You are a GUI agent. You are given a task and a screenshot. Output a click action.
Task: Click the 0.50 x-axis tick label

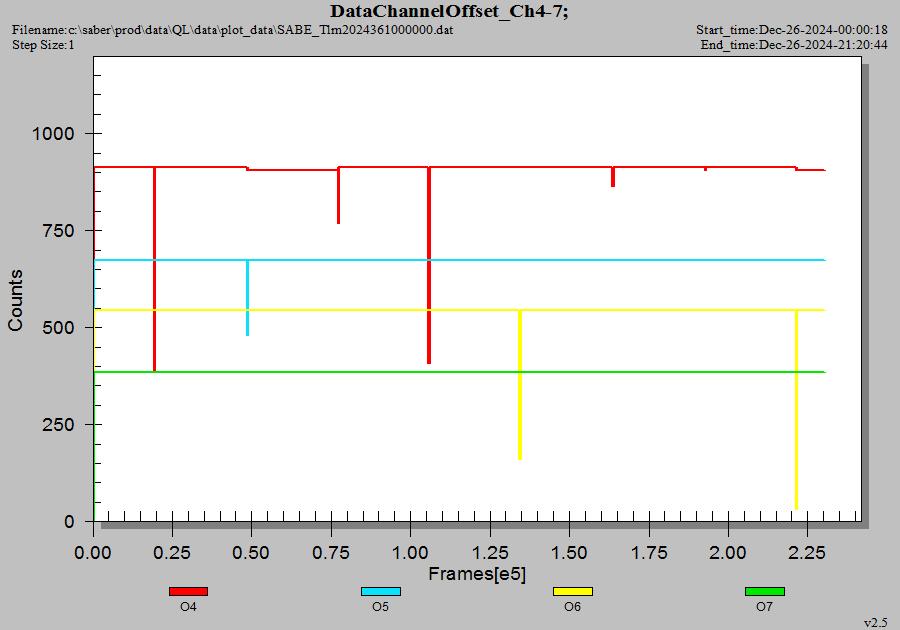[251, 553]
